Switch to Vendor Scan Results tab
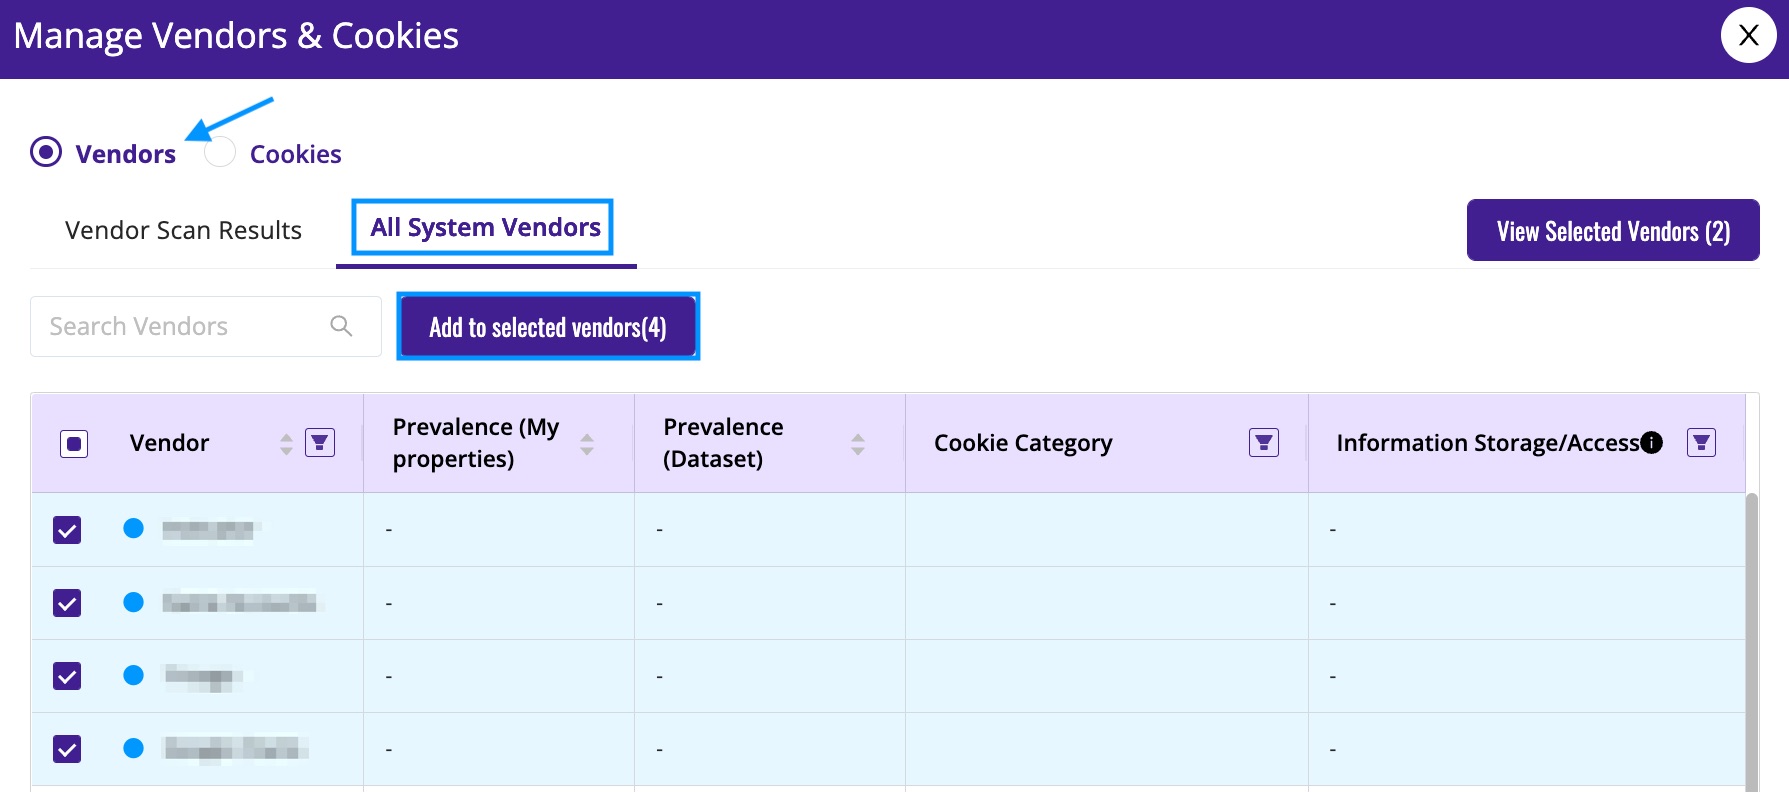This screenshot has width=1789, height=792. 183,230
